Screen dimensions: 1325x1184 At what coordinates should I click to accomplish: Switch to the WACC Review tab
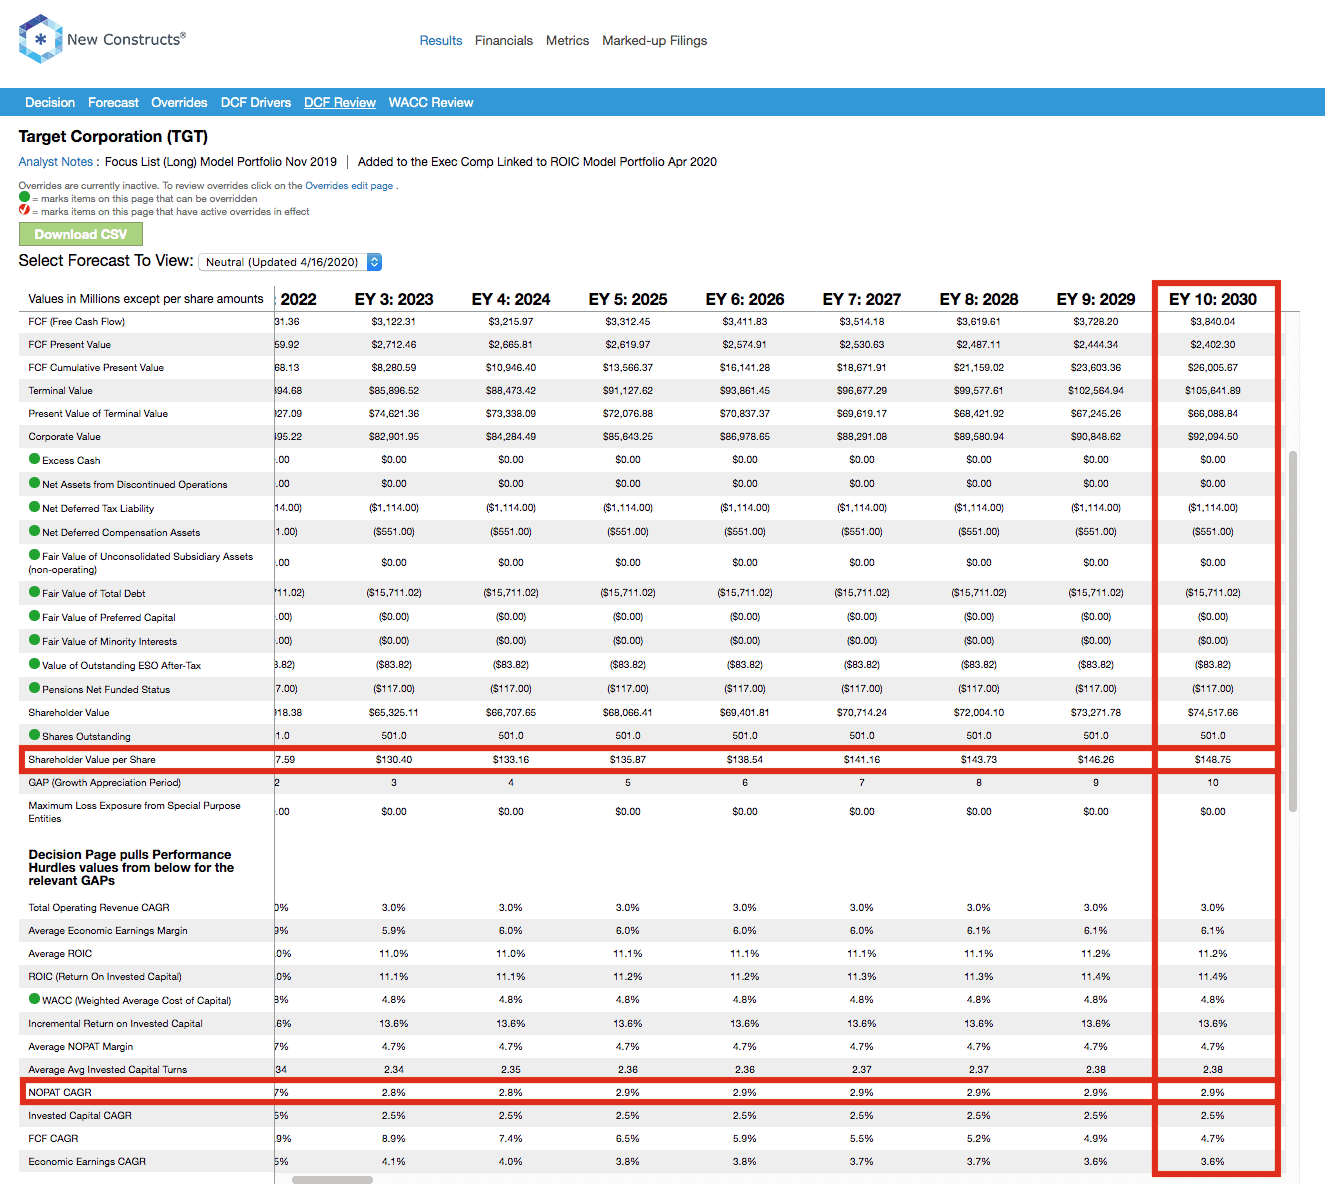pos(431,103)
